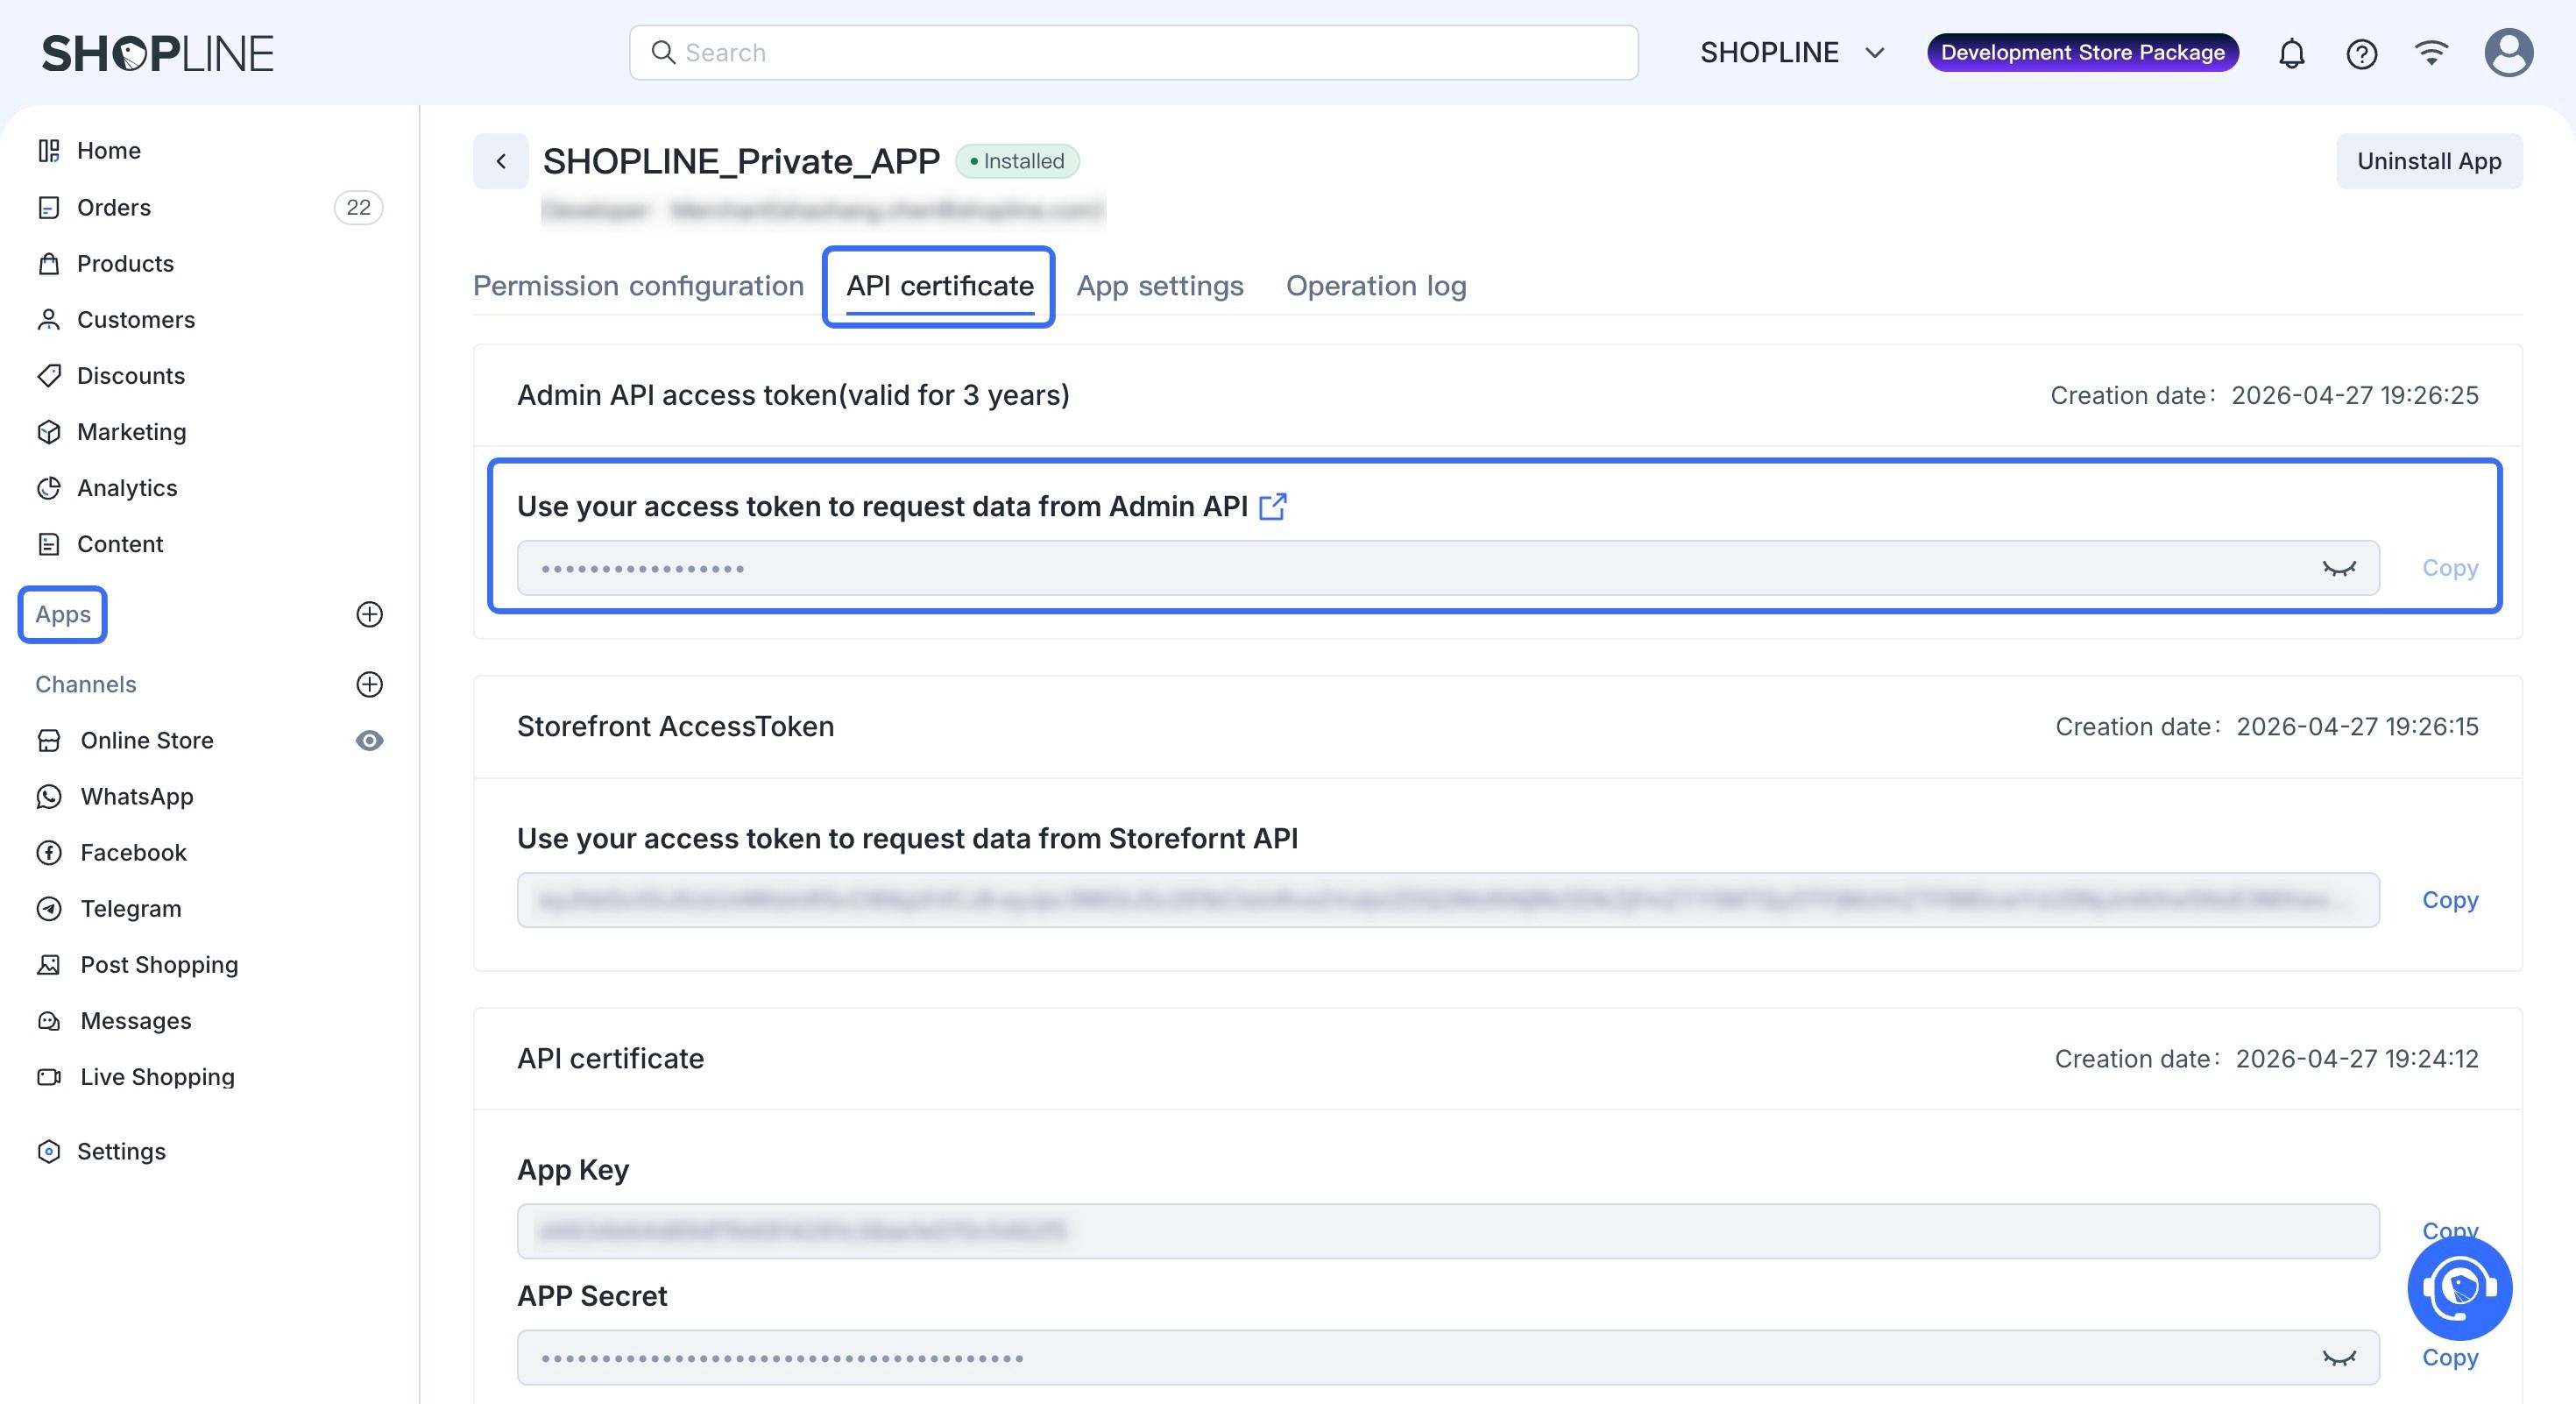
Task: Switch to Permission configuration tab
Action: [x=638, y=286]
